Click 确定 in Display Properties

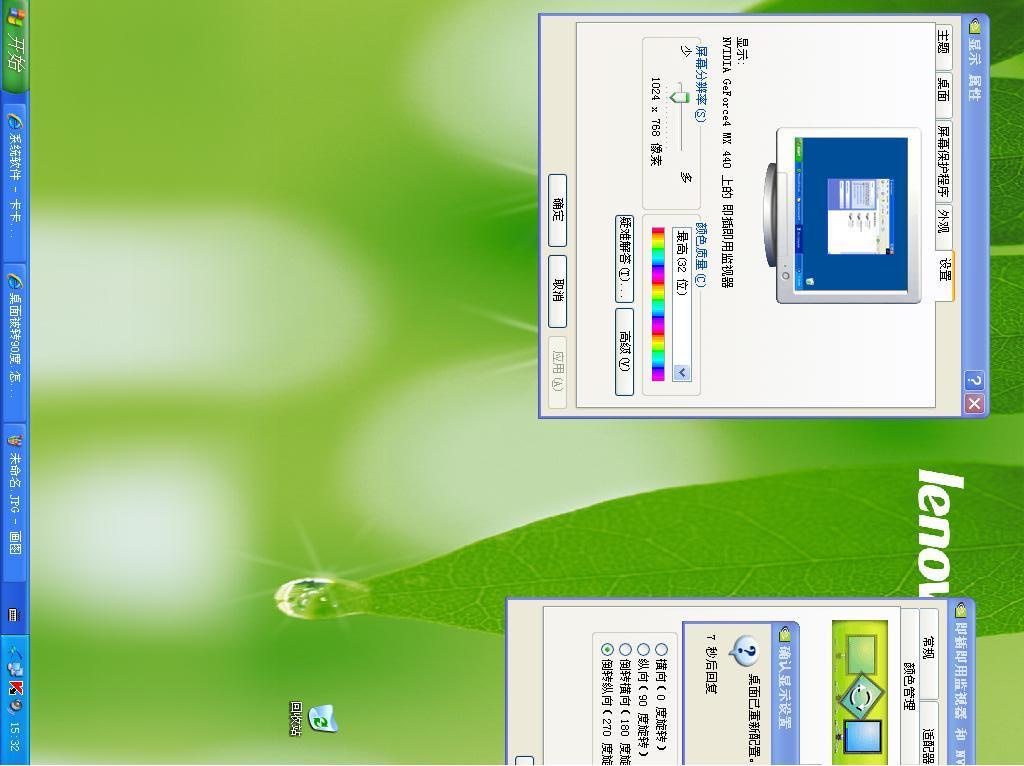[x=558, y=210]
